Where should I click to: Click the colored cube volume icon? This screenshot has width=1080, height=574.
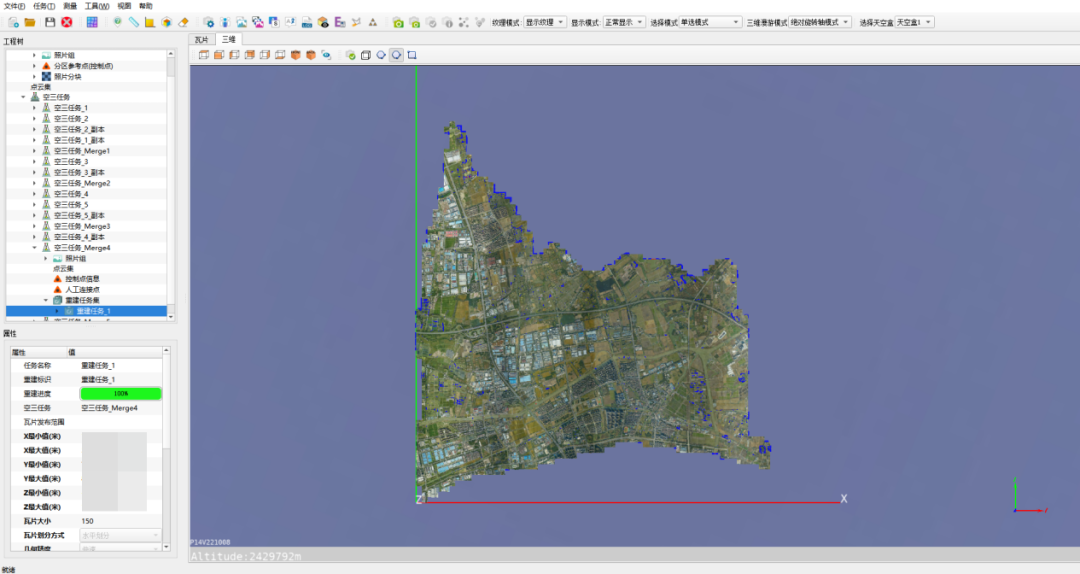pyautogui.click(x=166, y=23)
